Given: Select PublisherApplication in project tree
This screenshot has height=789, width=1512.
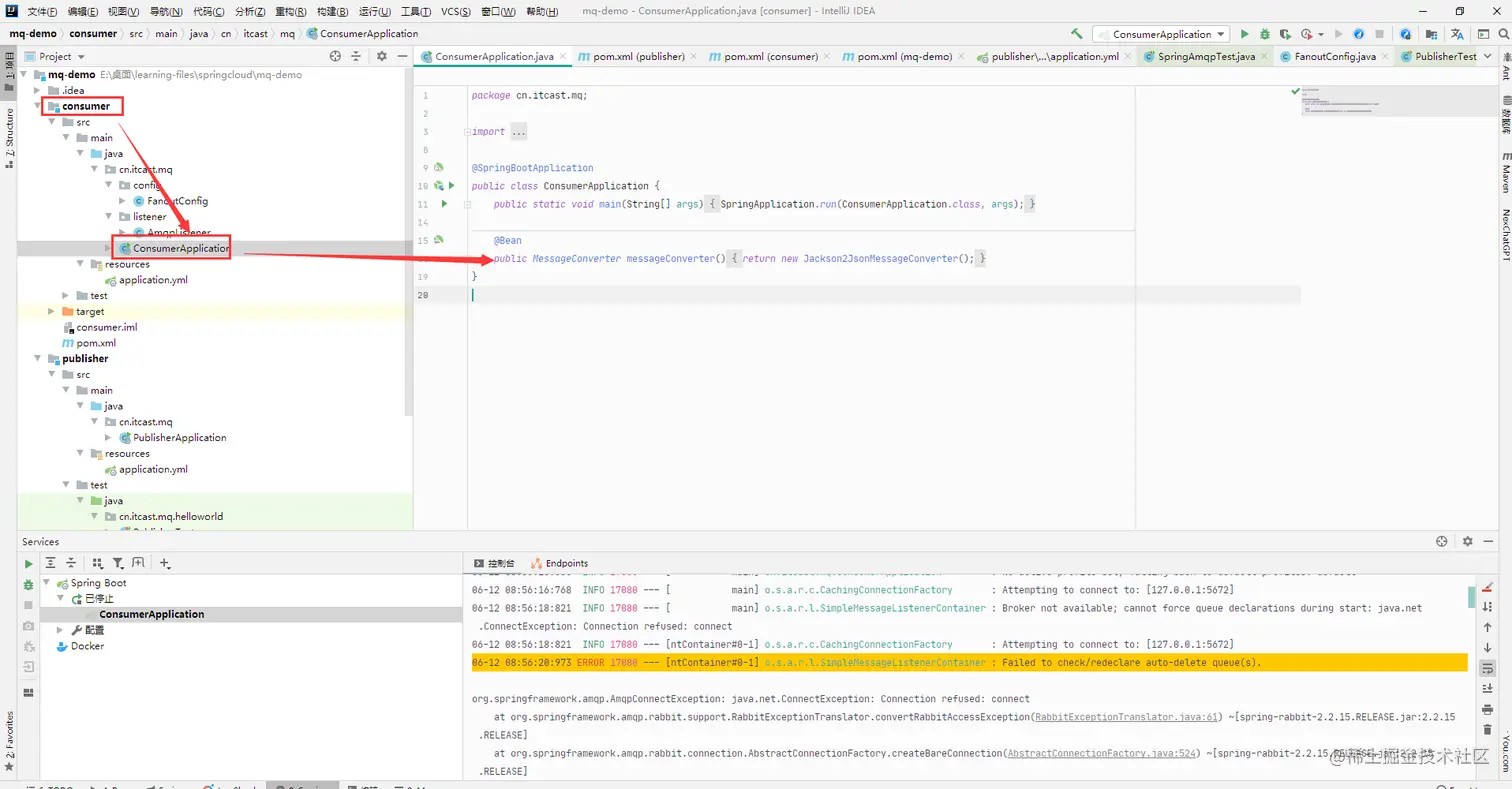Looking at the screenshot, I should [x=171, y=438].
